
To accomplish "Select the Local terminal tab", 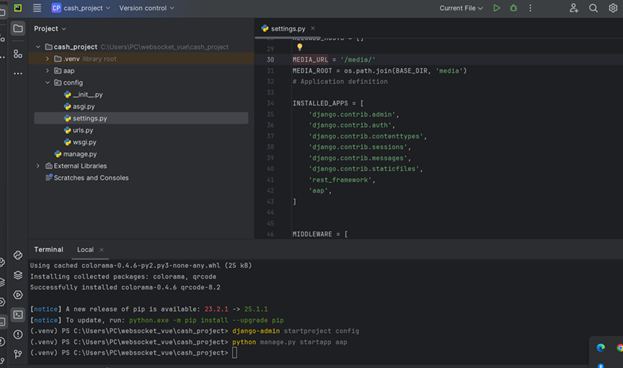I will (85, 250).
